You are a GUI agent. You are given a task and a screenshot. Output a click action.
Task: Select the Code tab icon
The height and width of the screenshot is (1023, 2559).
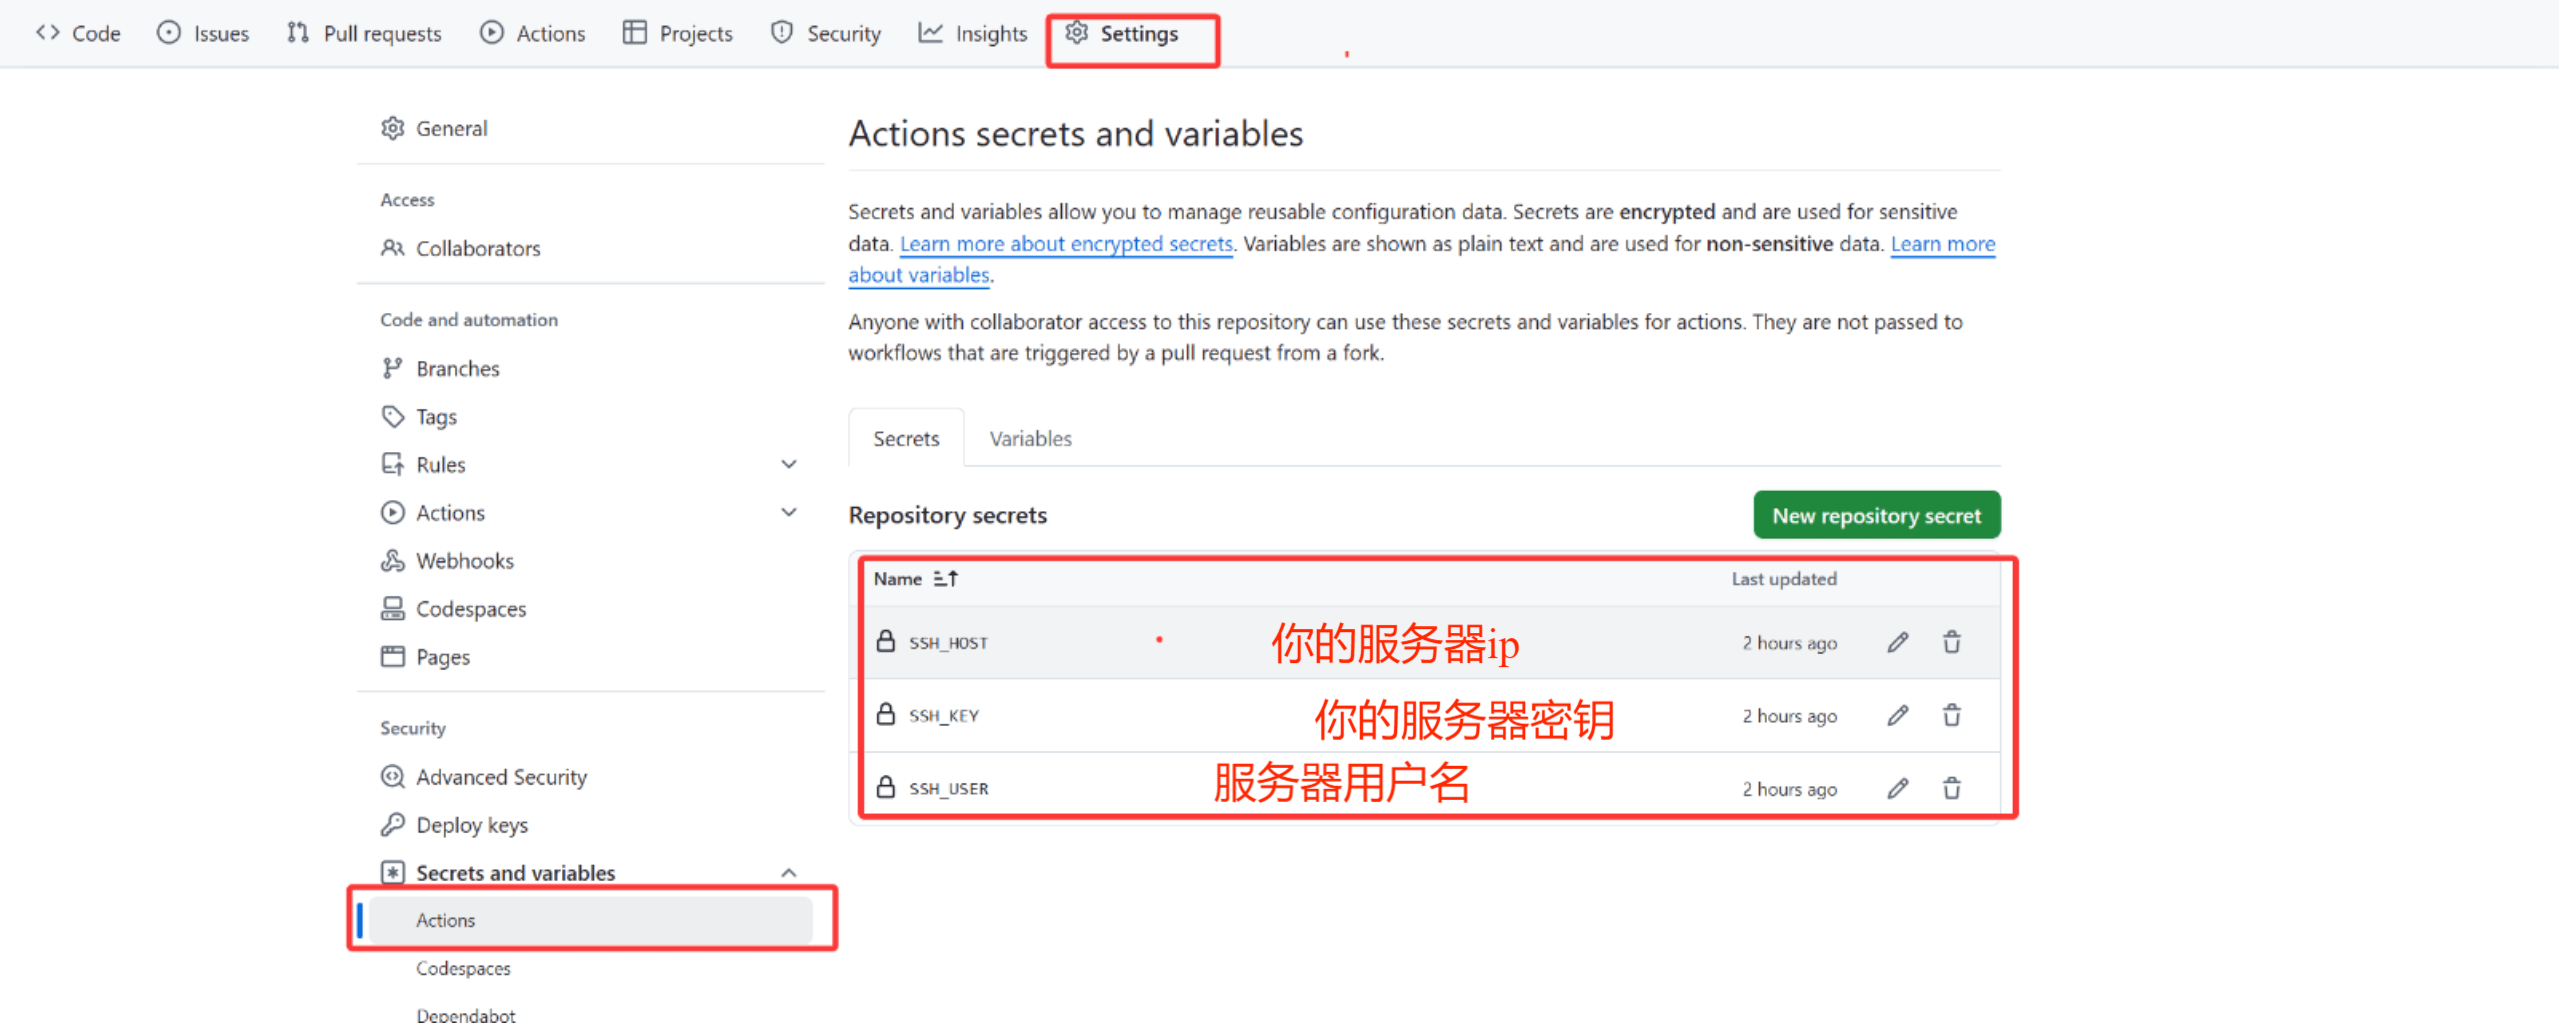pyautogui.click(x=47, y=32)
